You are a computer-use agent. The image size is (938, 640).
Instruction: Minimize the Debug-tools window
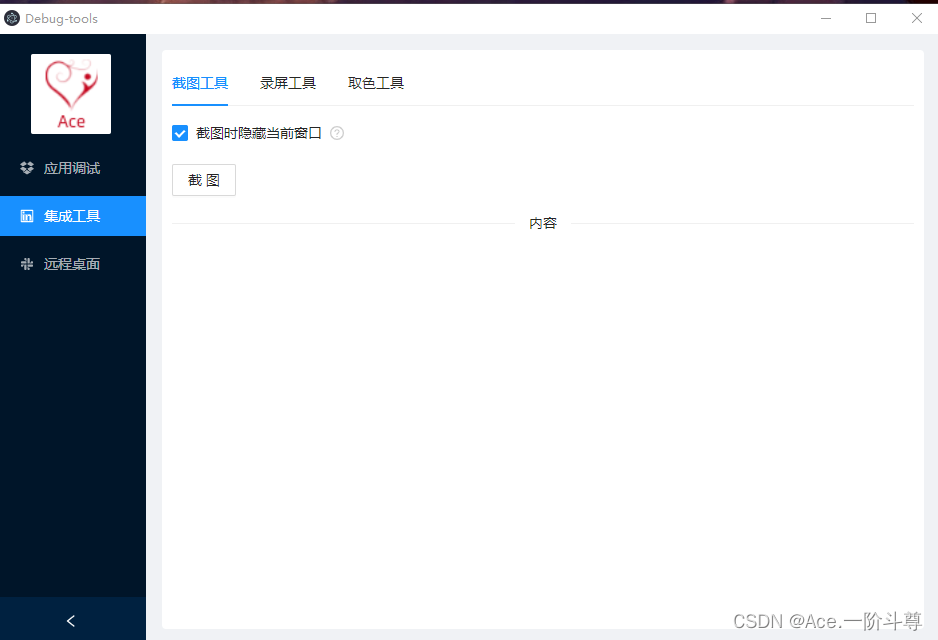(825, 18)
